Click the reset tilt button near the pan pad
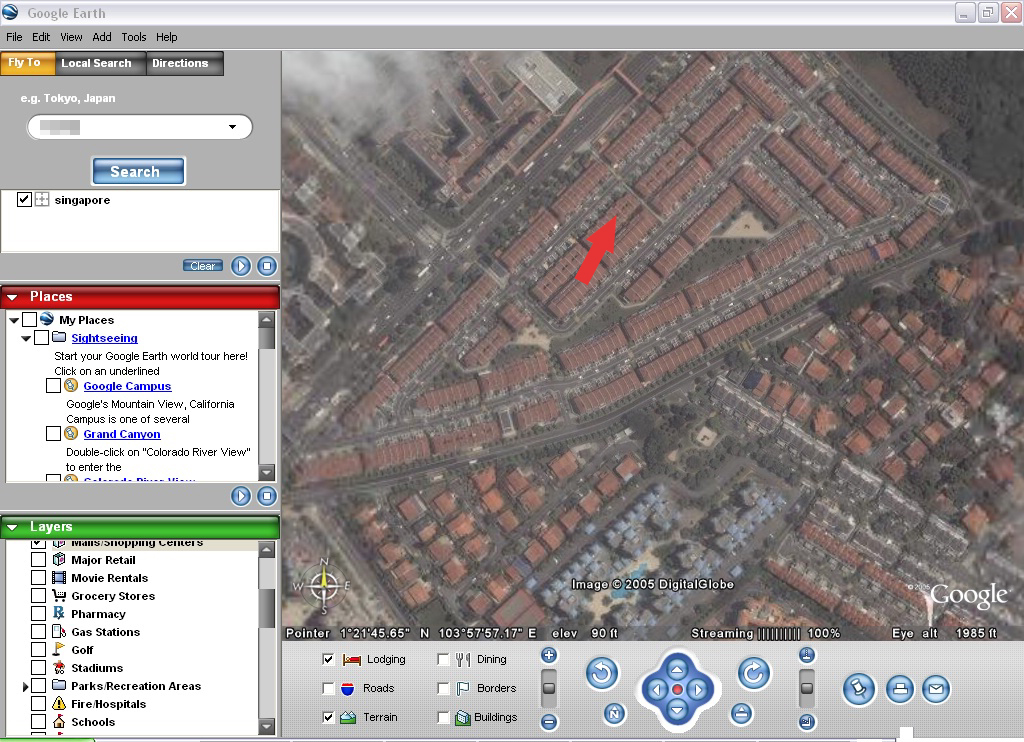 coord(741,714)
